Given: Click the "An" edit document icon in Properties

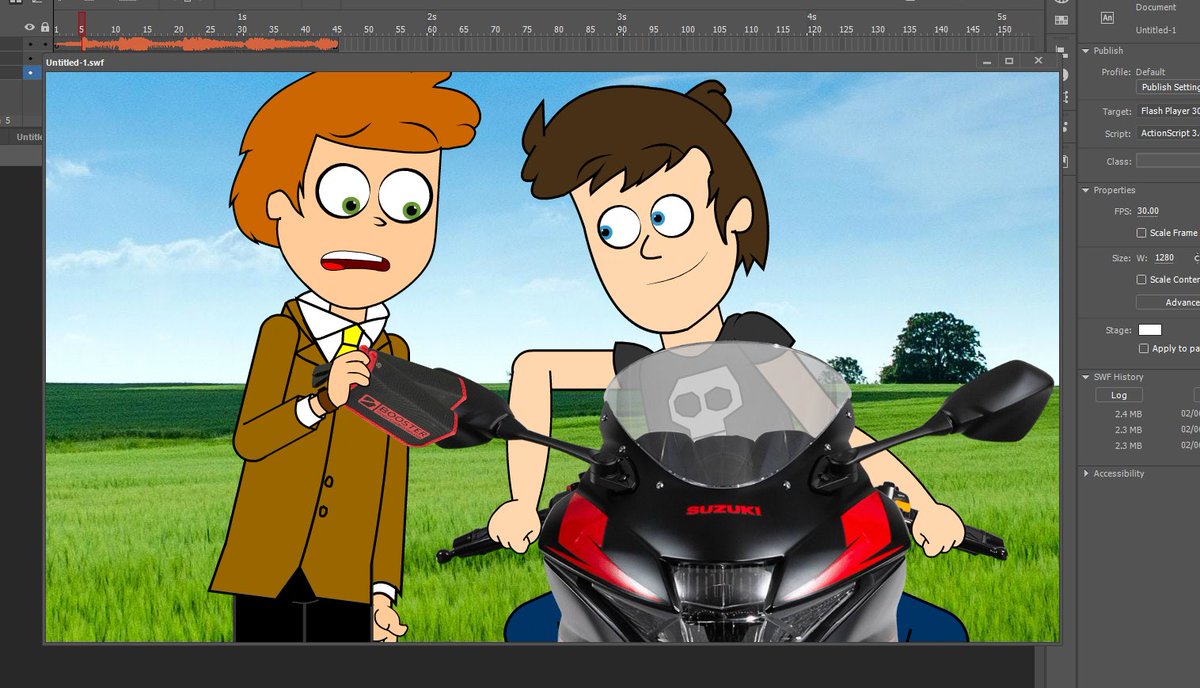Looking at the screenshot, I should 1109,17.
